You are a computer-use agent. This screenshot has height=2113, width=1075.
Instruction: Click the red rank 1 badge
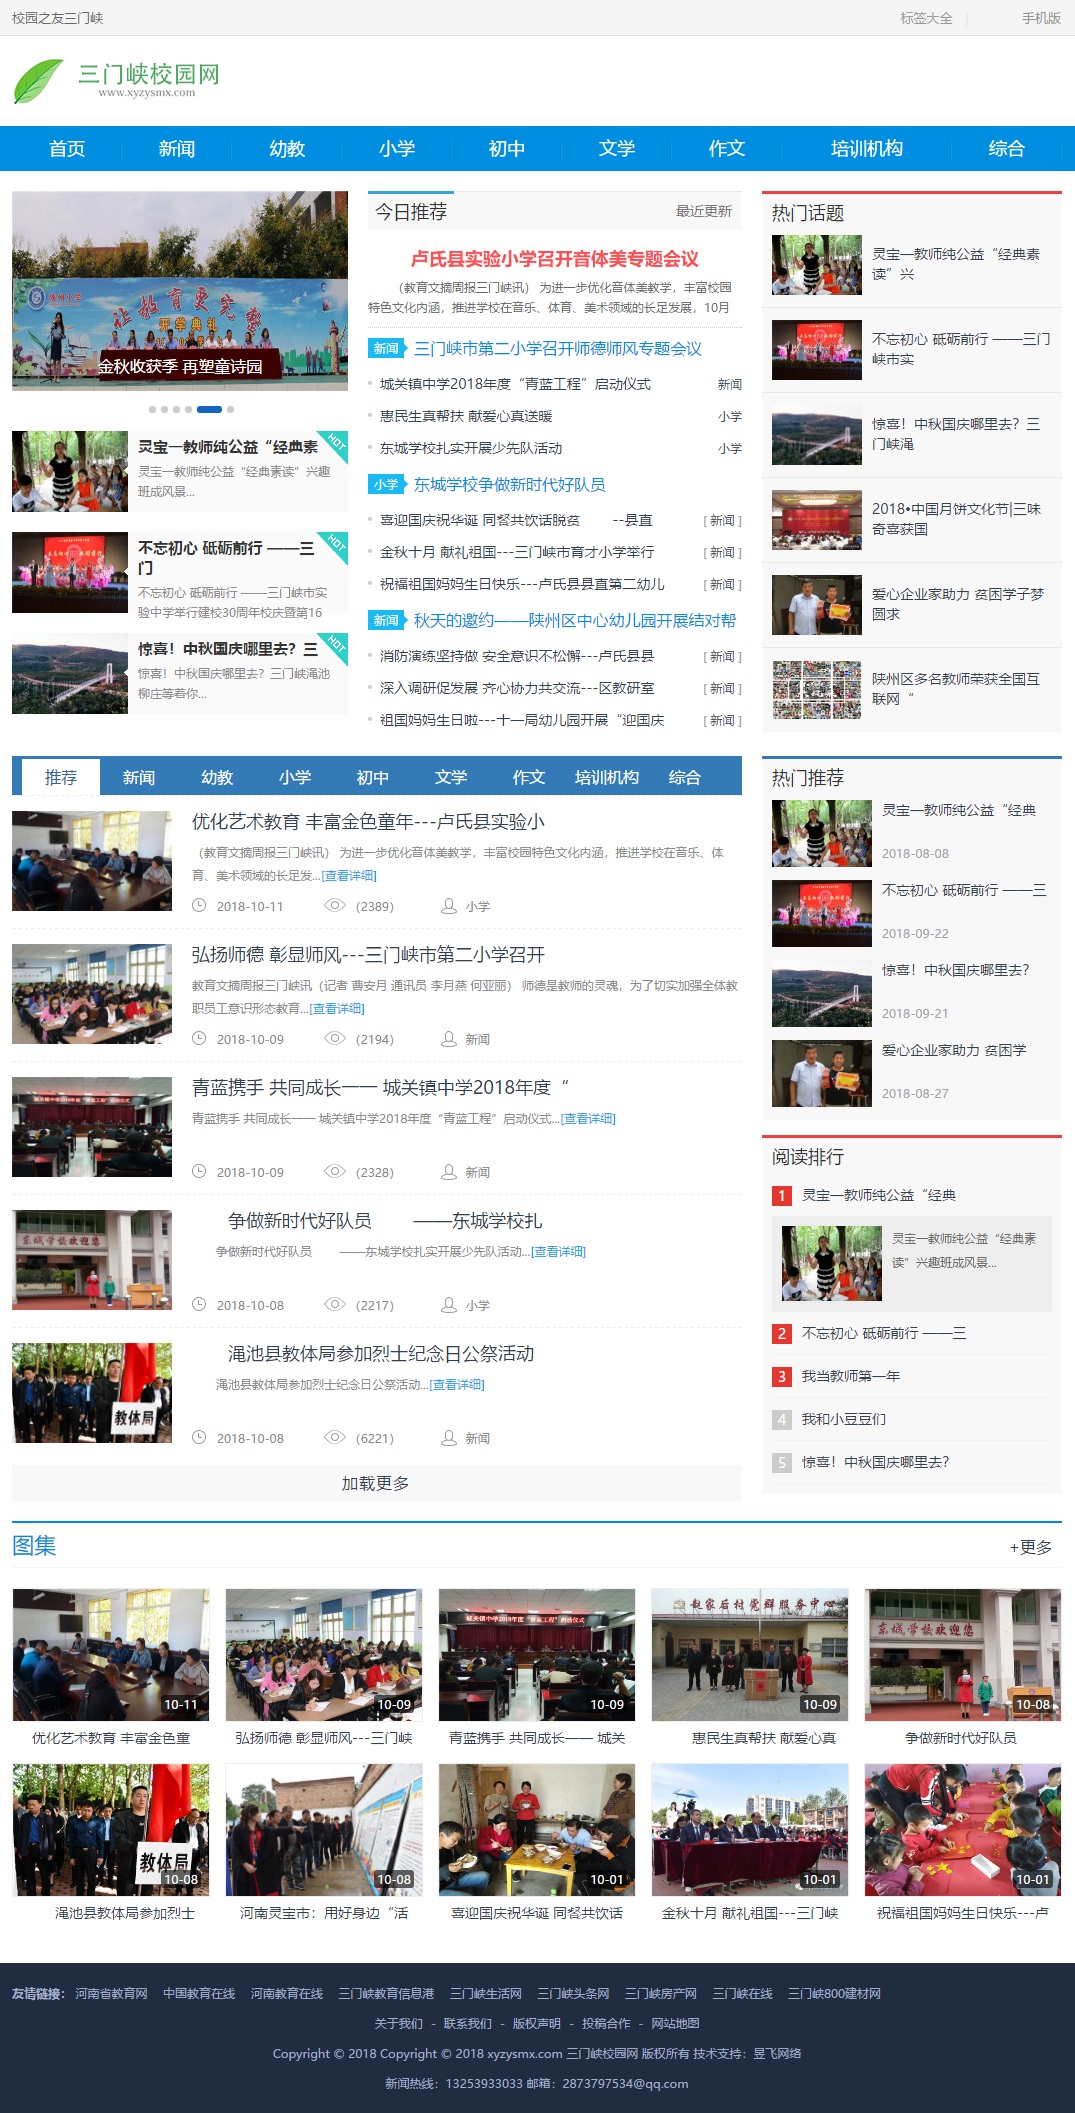(x=782, y=1196)
